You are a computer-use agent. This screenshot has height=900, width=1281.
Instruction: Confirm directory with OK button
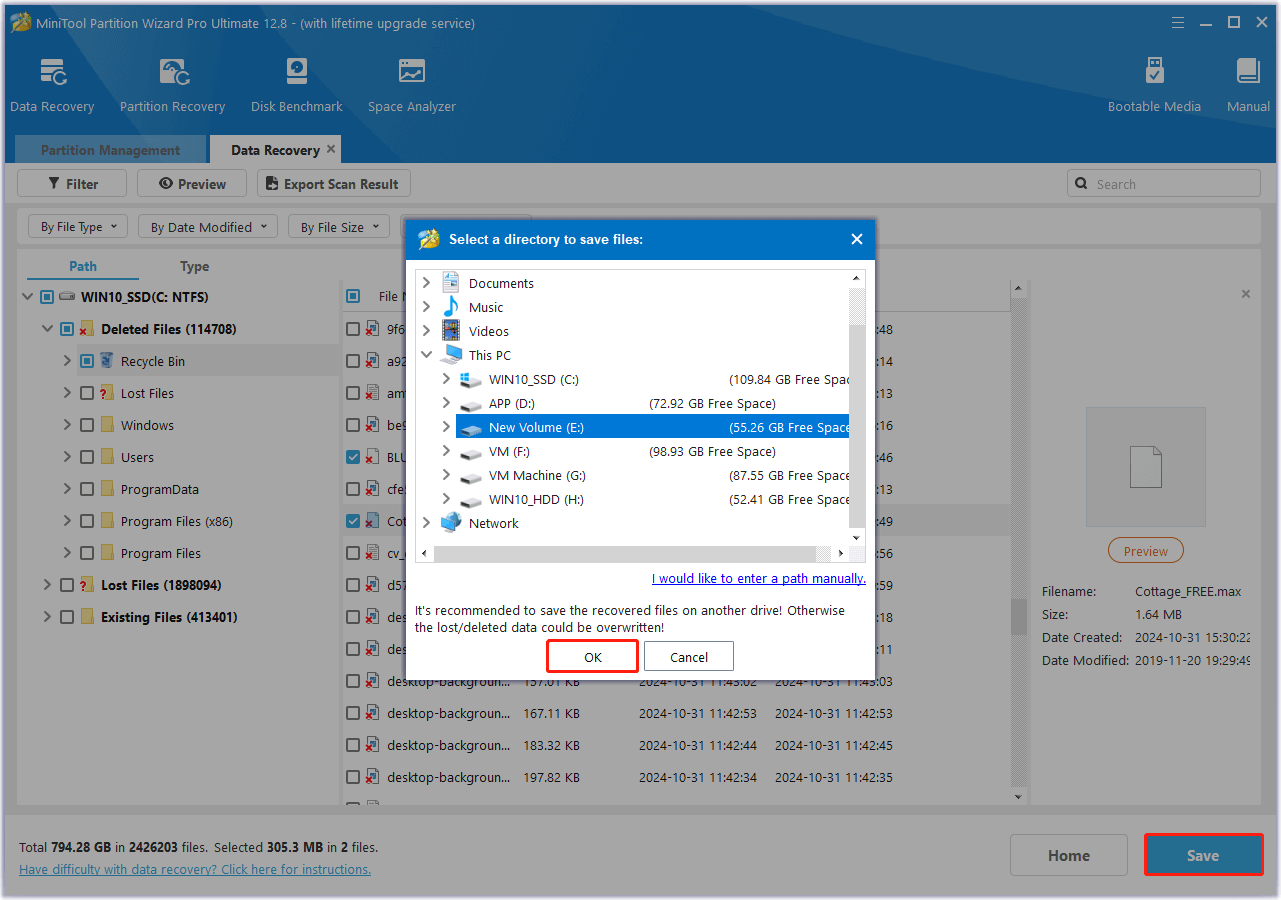coord(593,657)
